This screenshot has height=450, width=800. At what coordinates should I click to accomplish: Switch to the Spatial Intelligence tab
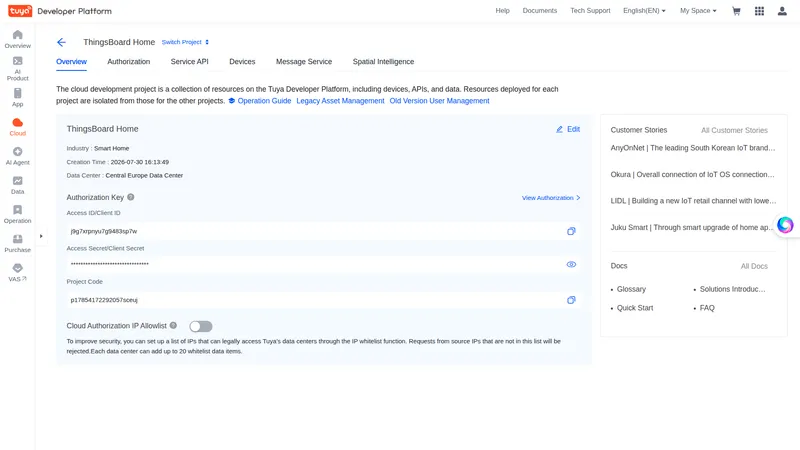[383, 62]
